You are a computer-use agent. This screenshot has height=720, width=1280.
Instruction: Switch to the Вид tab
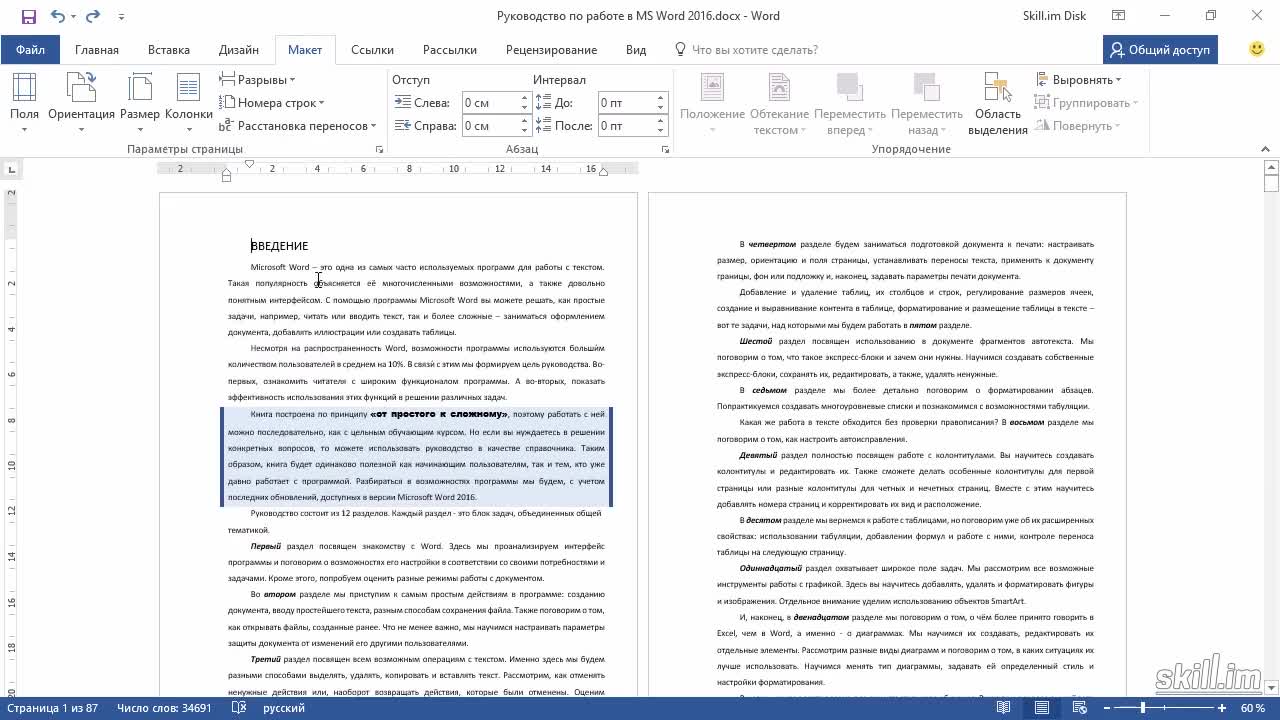pos(636,50)
